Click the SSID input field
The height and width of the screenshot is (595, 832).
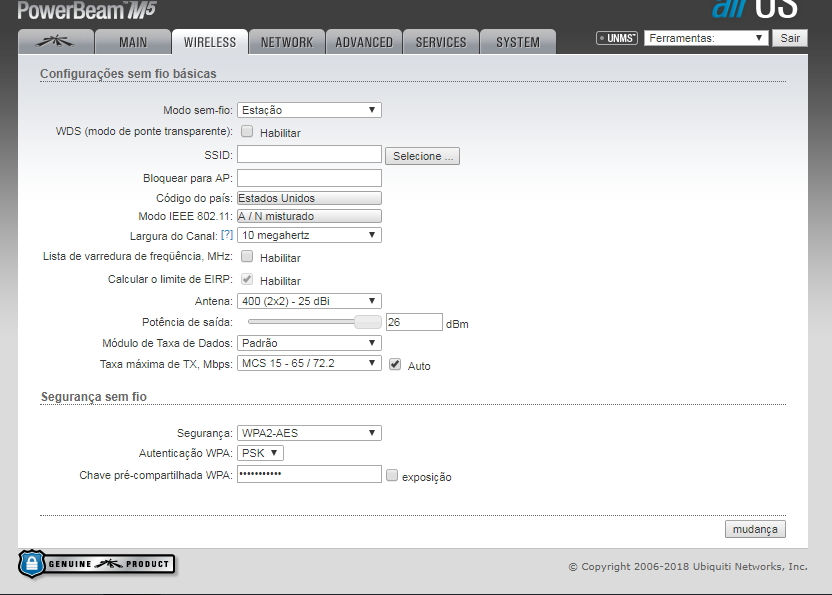pyautogui.click(x=309, y=154)
